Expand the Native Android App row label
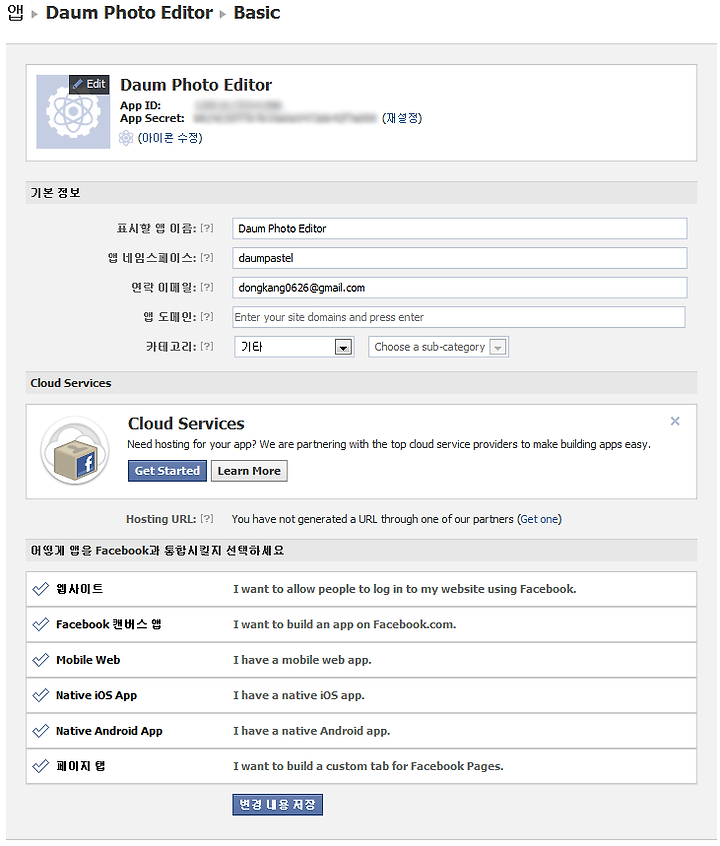Viewport: 720px width, 846px height. tap(109, 731)
